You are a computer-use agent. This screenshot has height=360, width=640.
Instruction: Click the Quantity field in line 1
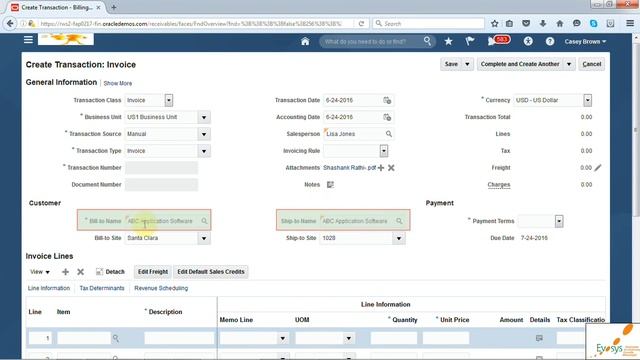tap(393, 338)
